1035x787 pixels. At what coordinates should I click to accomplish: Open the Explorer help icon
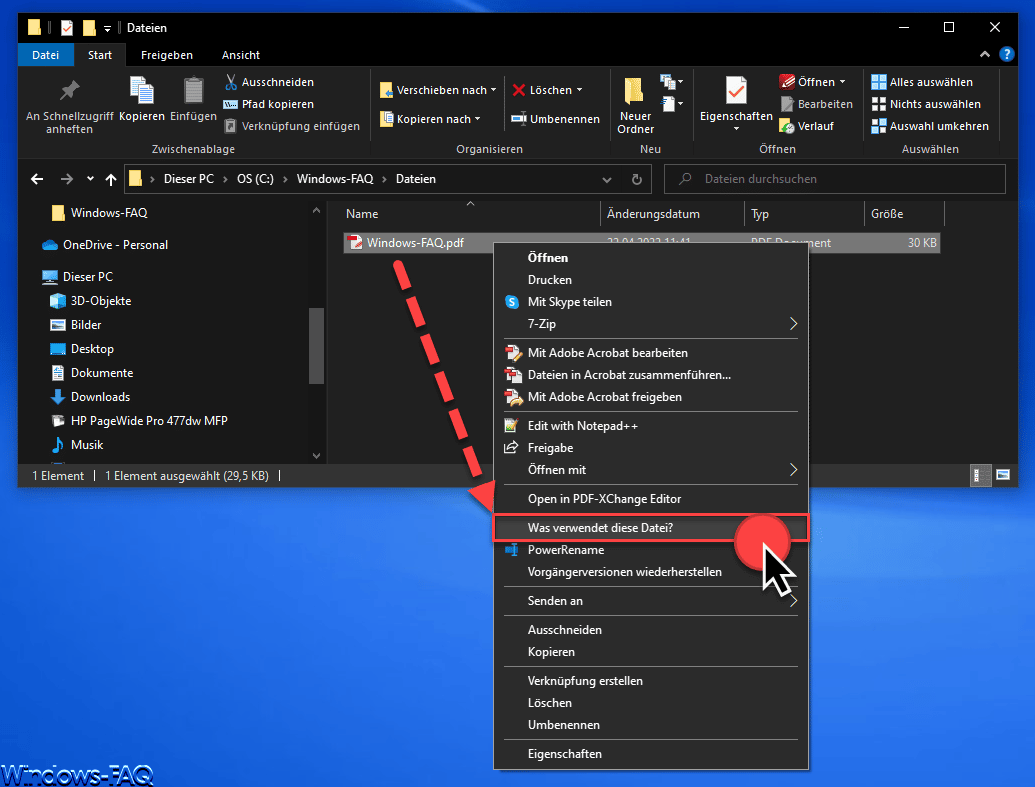[1006, 54]
